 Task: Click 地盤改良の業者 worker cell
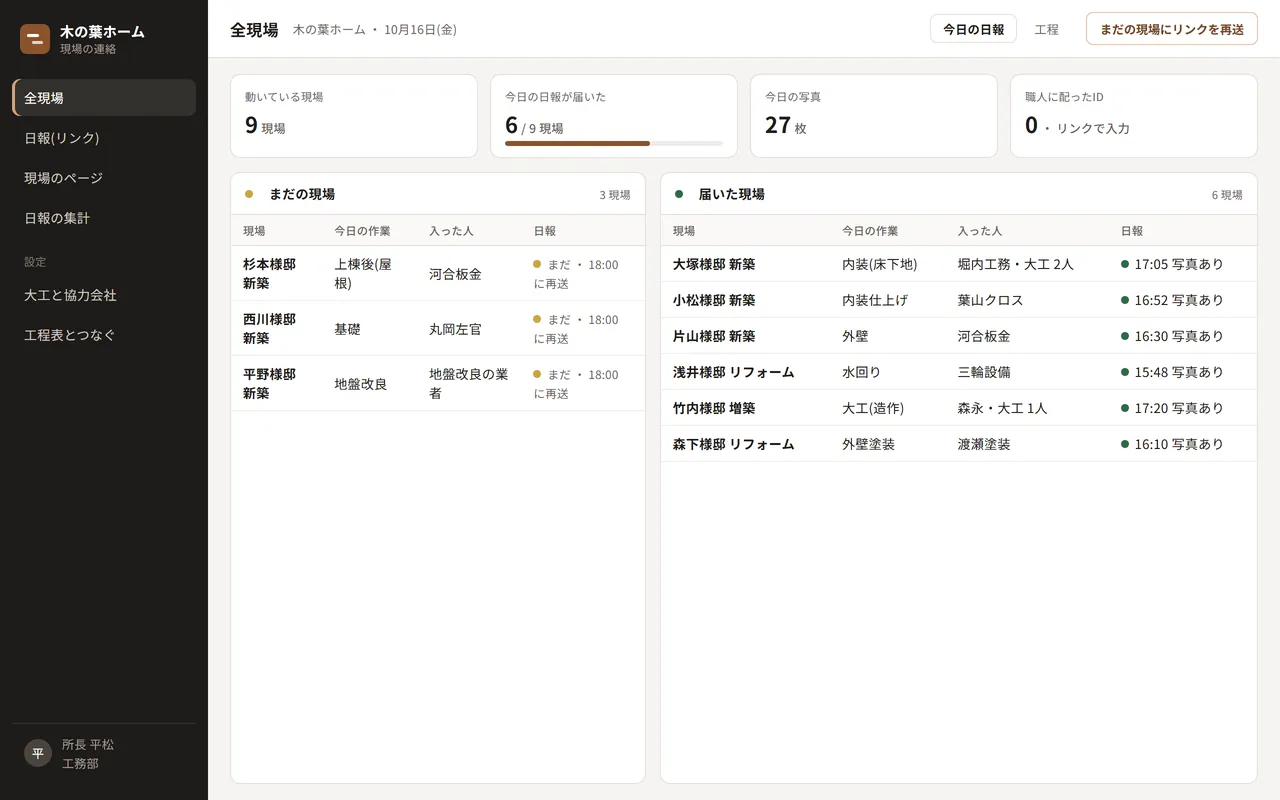click(x=469, y=383)
